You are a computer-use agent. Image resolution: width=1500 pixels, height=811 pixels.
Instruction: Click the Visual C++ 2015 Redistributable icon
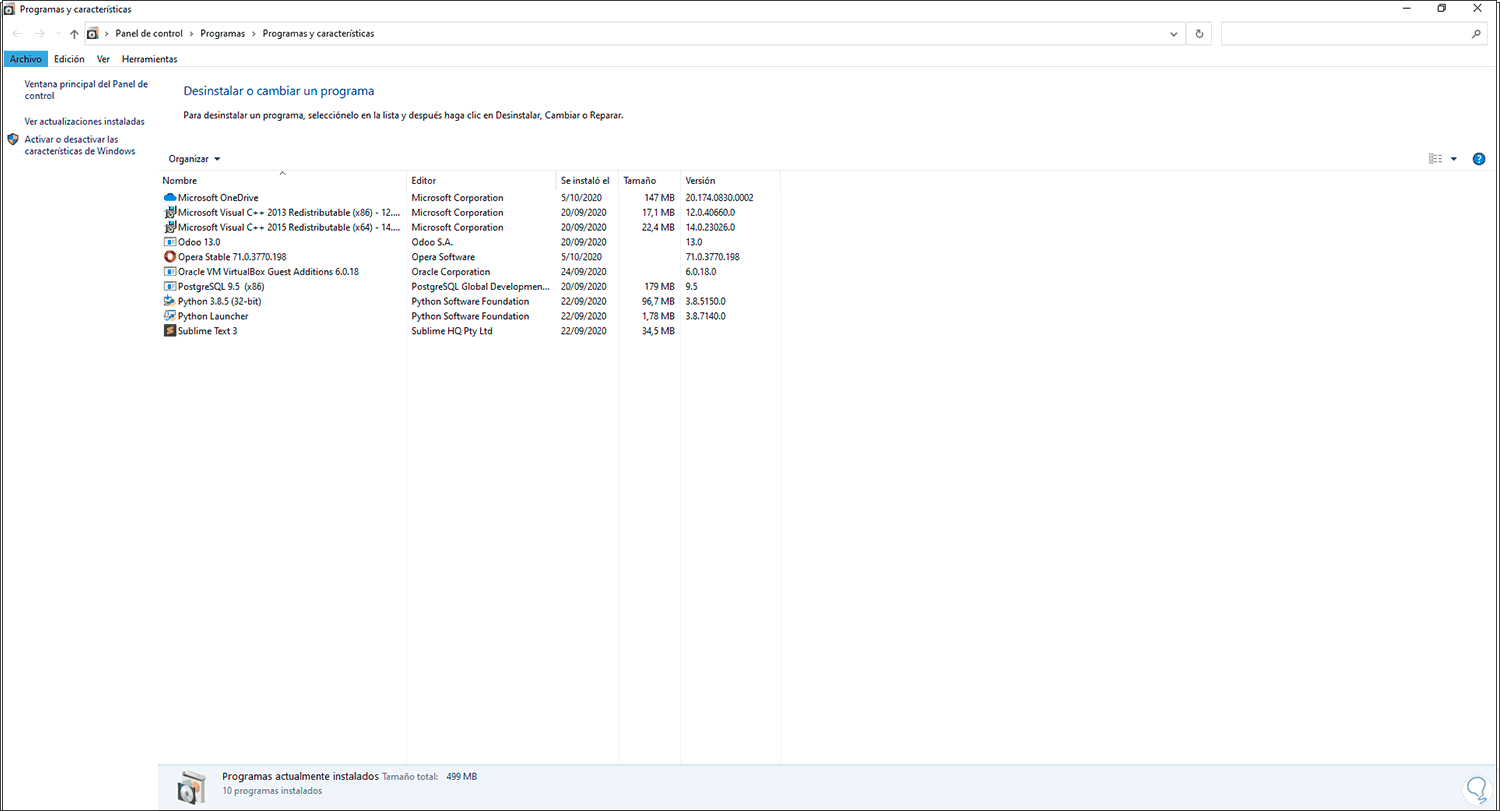pyautogui.click(x=169, y=227)
